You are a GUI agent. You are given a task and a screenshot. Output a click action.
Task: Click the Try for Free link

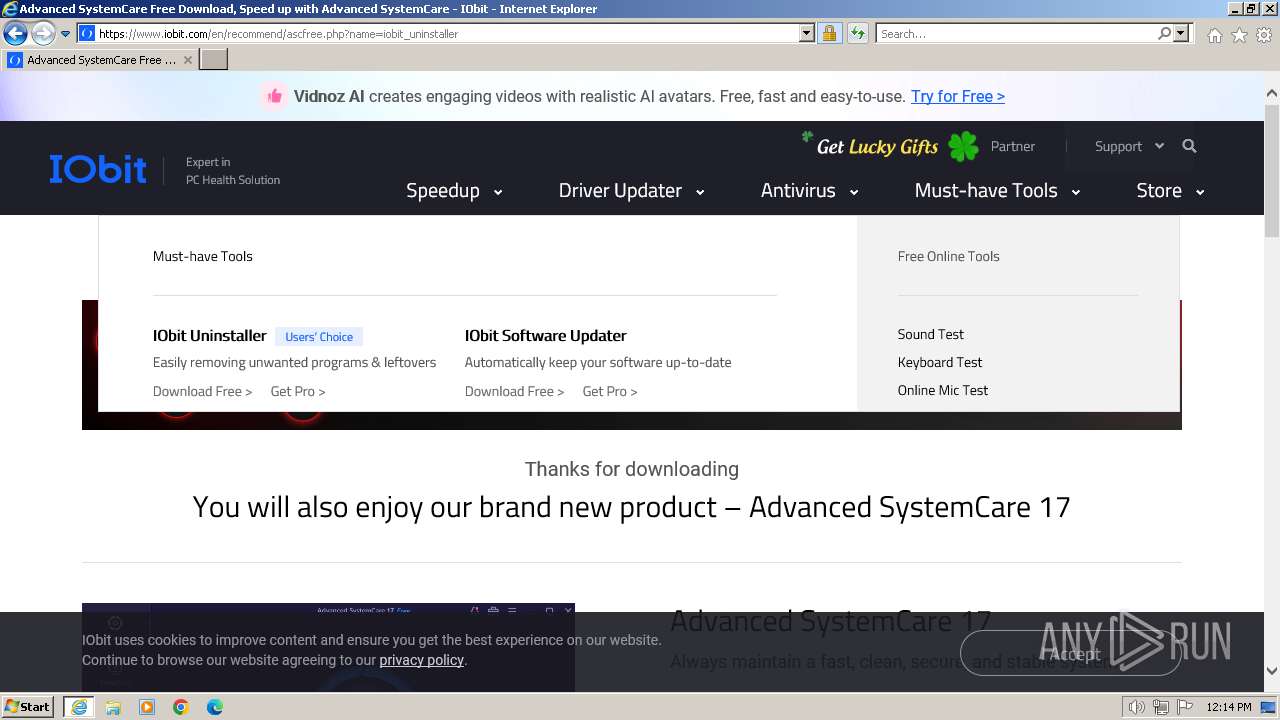click(957, 96)
